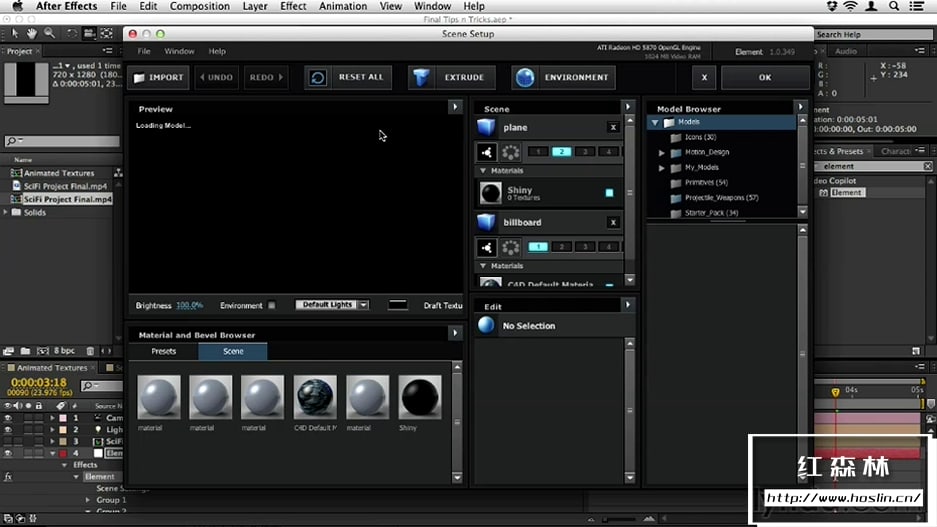Click plane's dotted circle icon
Image resolution: width=937 pixels, height=527 pixels.
510,152
